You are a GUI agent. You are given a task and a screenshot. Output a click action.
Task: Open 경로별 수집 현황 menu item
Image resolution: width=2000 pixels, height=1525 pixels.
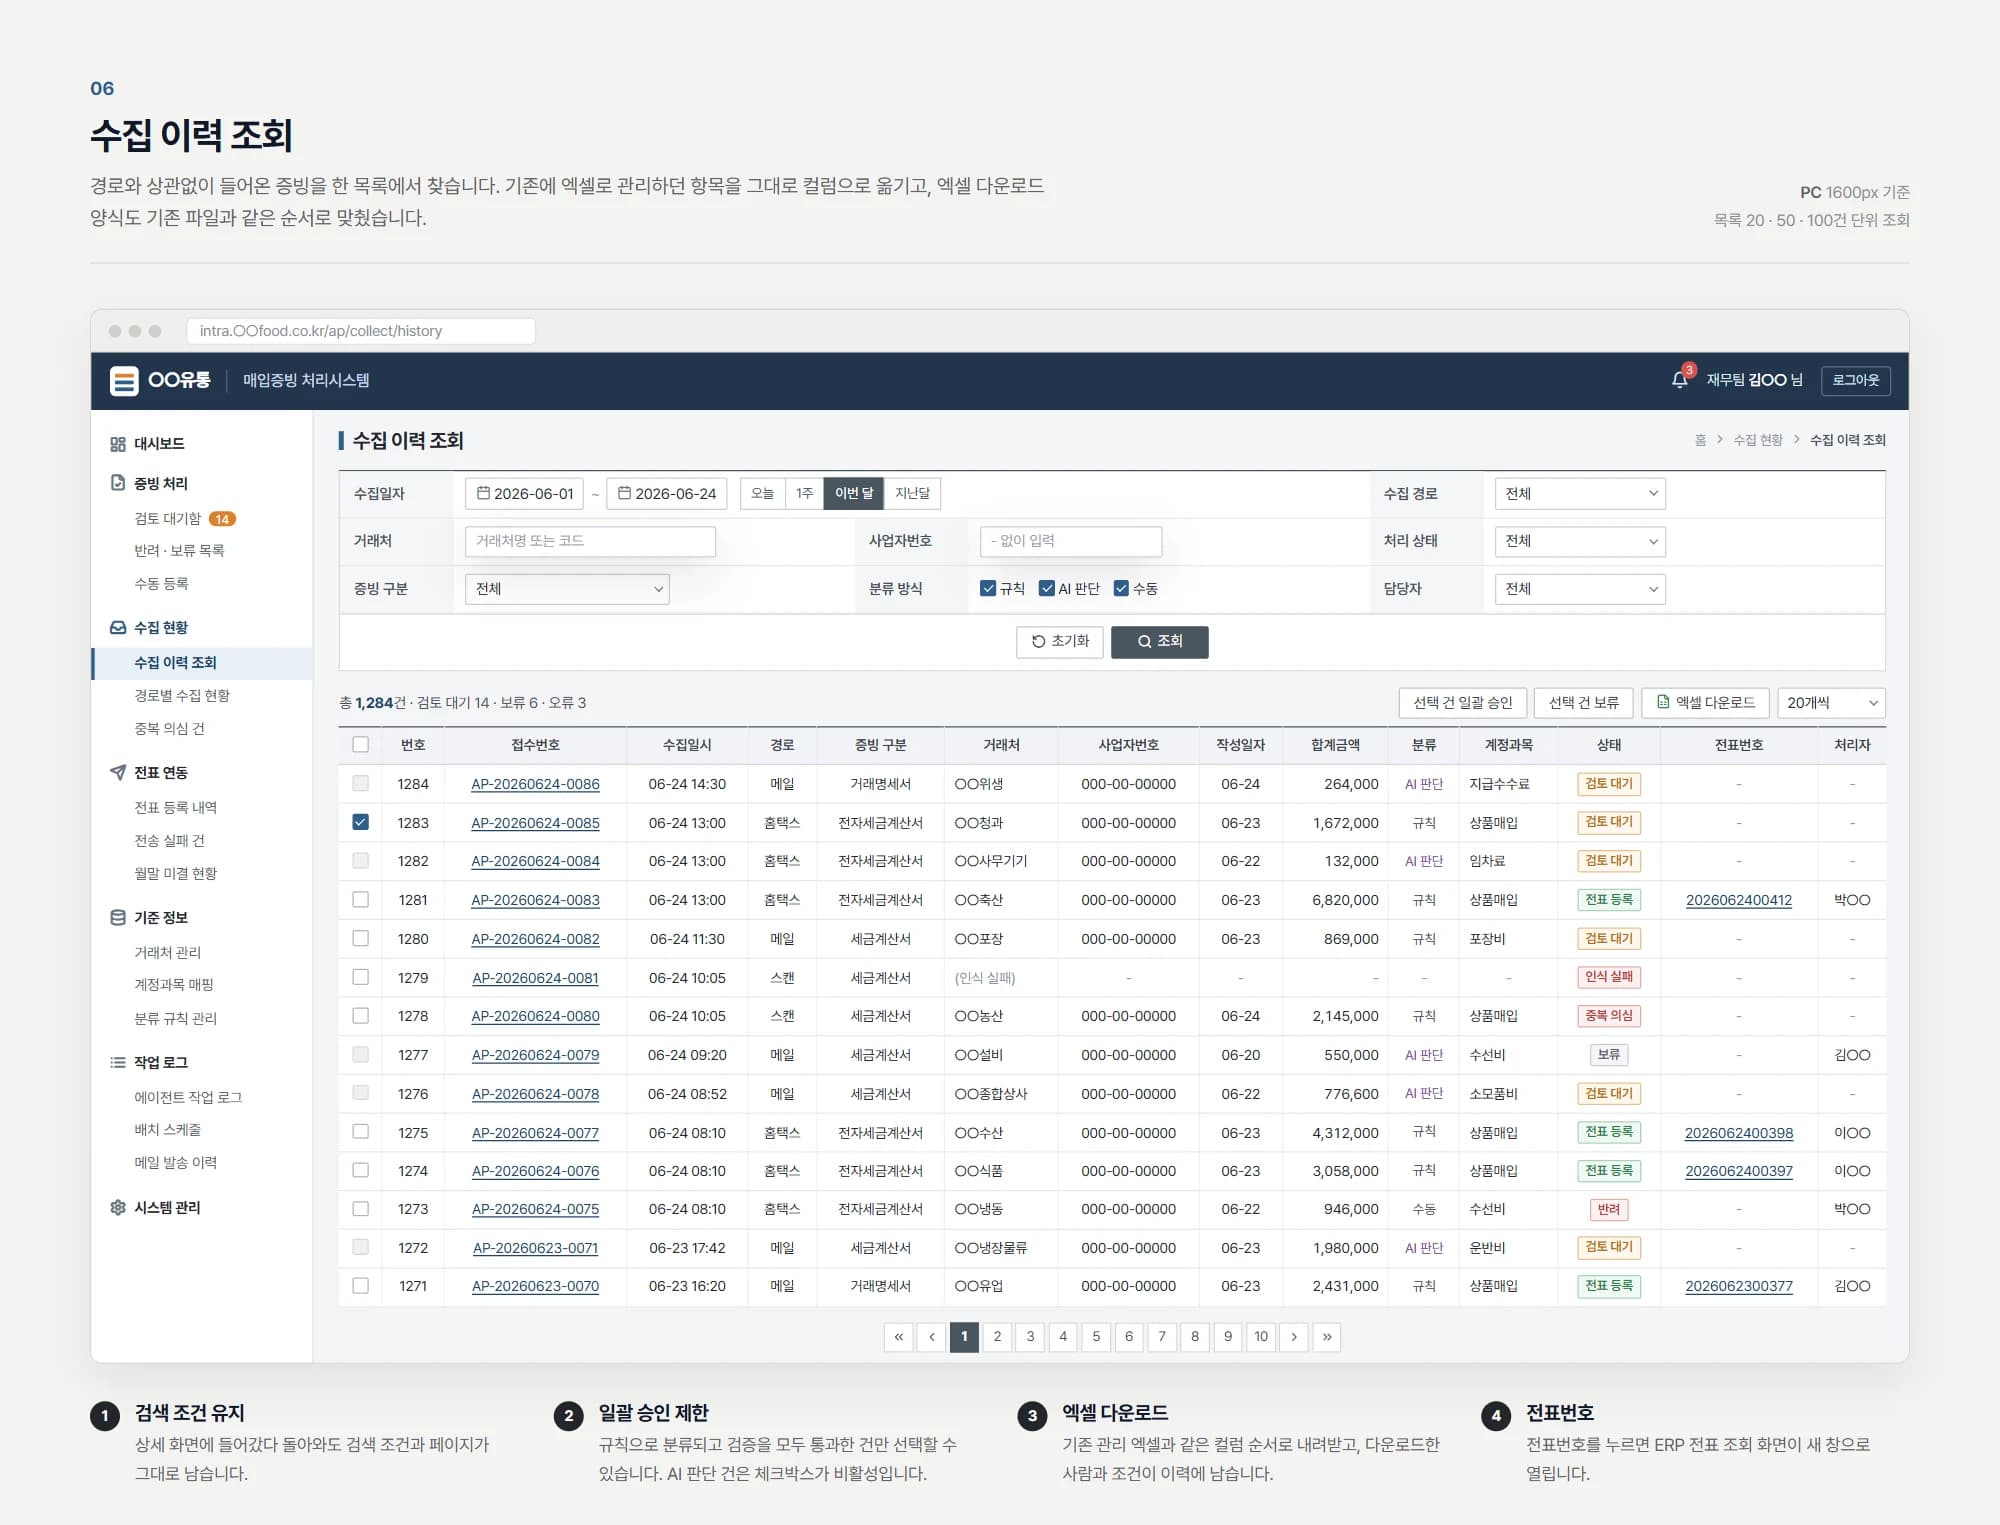(182, 695)
